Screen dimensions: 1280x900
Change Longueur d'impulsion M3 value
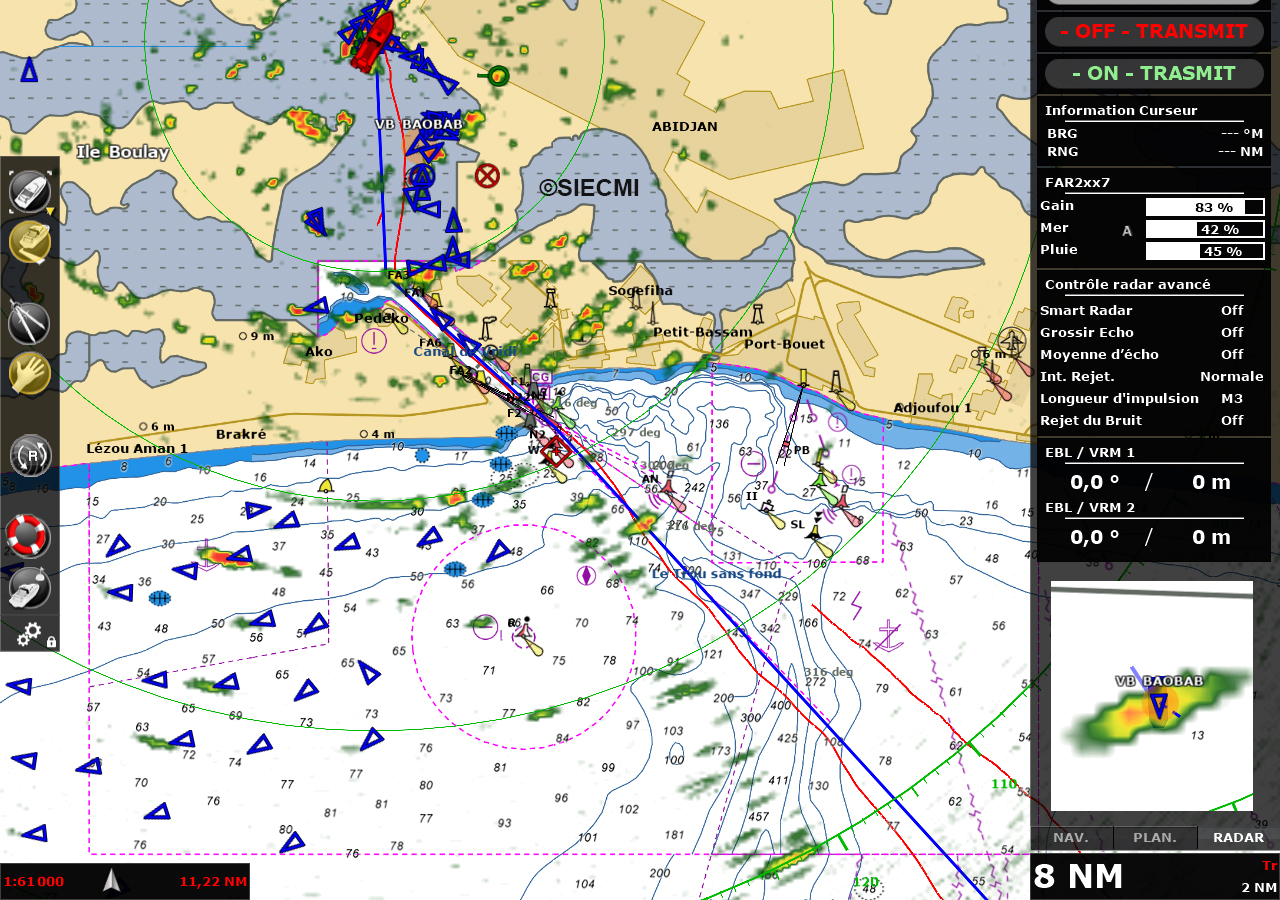[1231, 398]
